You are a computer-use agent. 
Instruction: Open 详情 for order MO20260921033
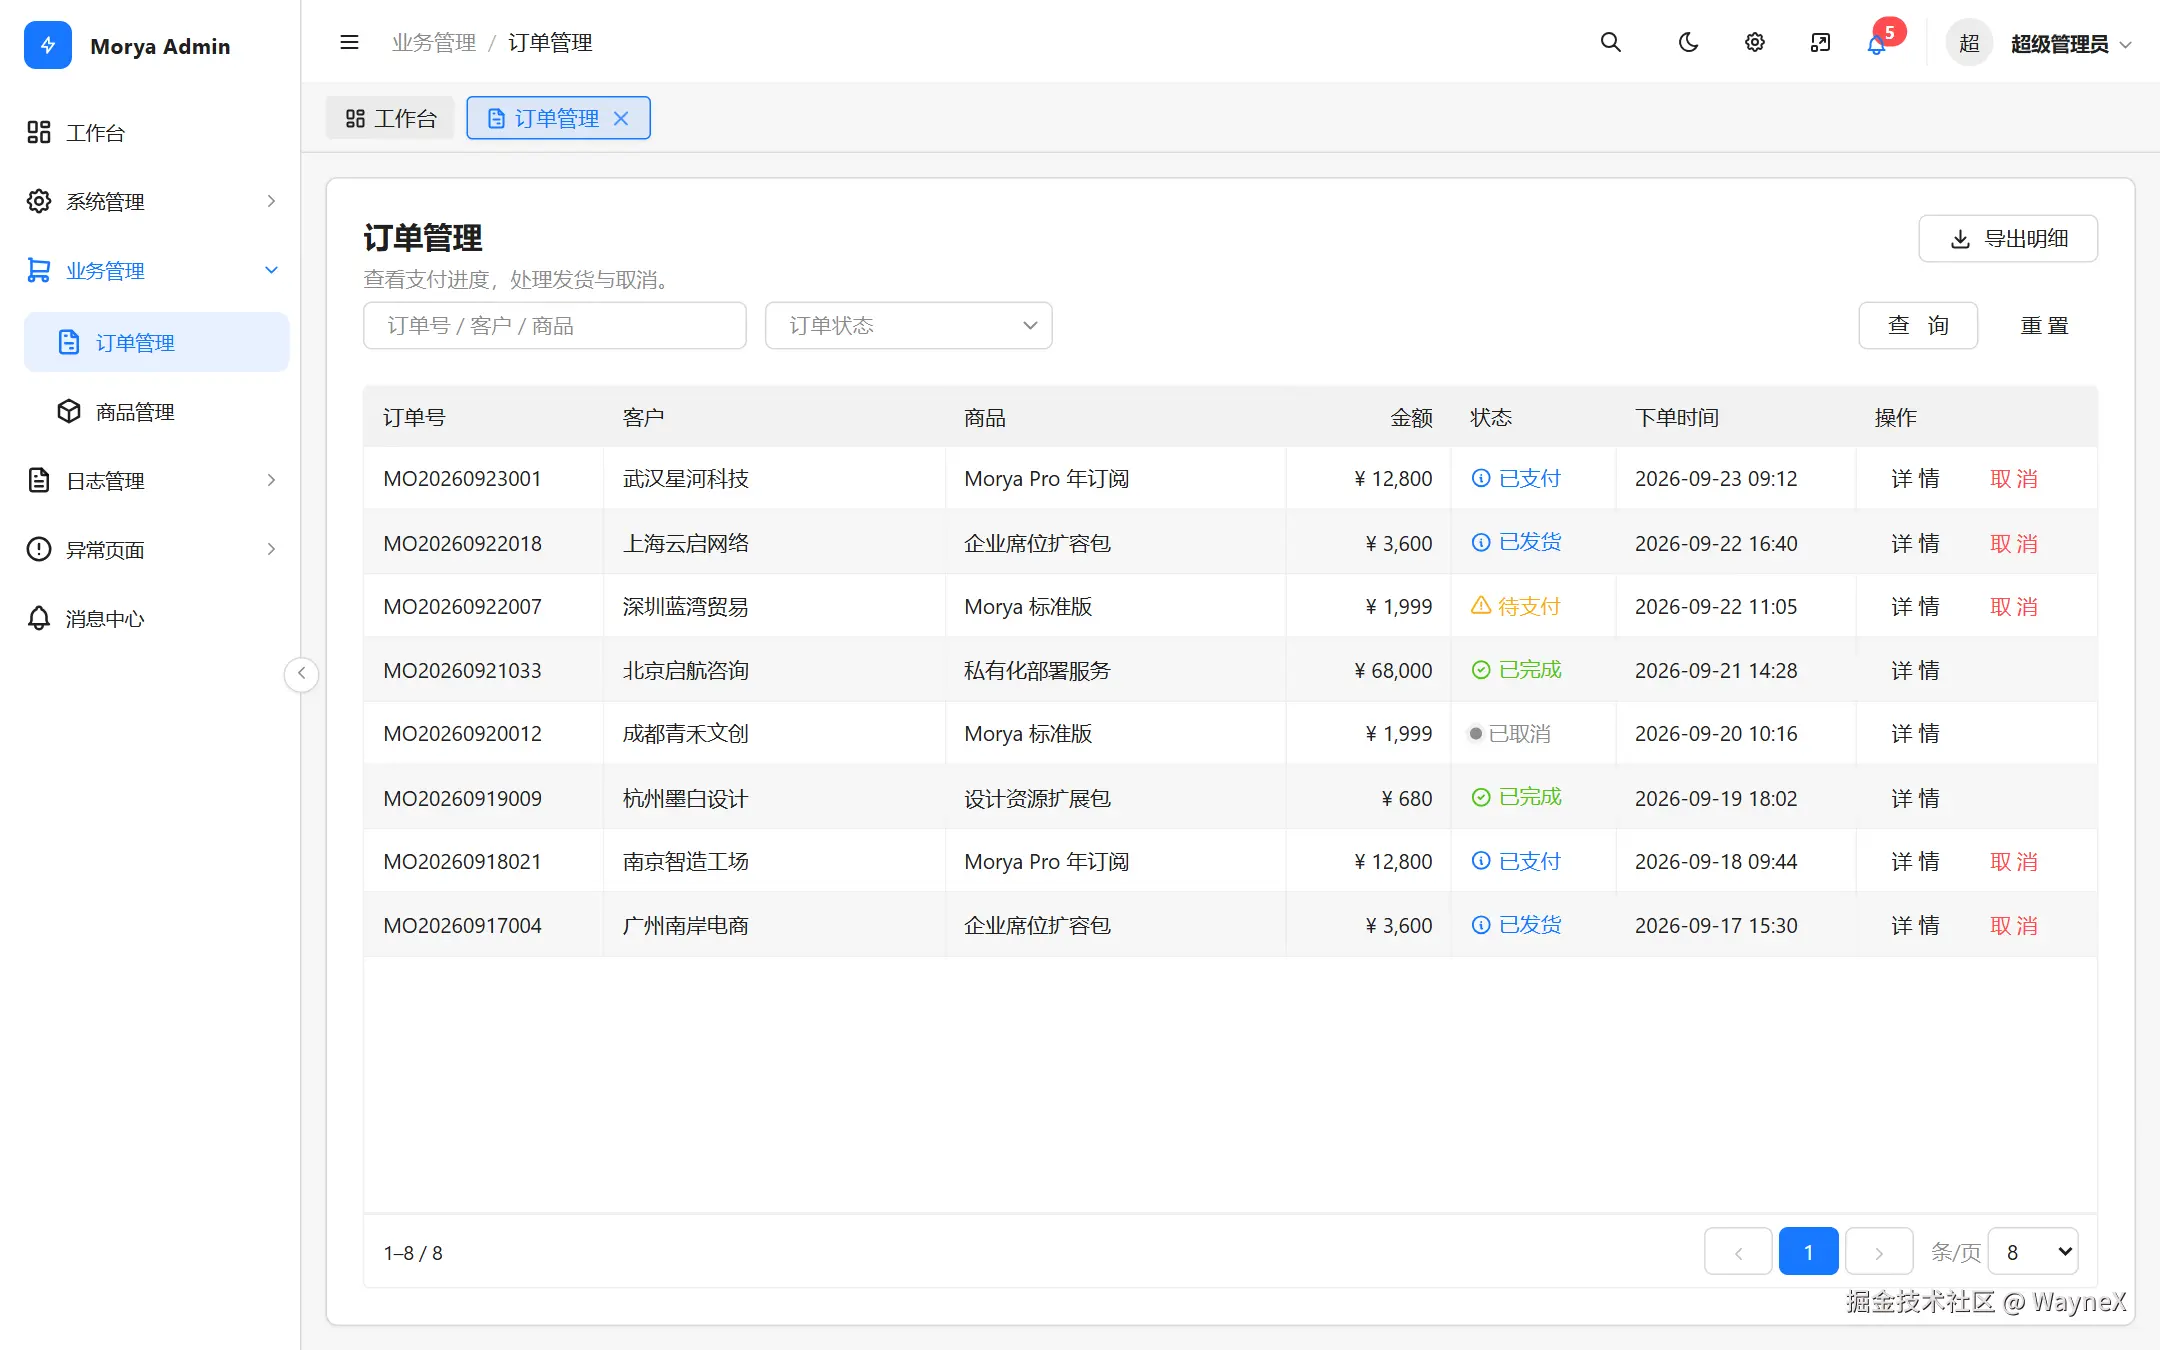[1915, 671]
